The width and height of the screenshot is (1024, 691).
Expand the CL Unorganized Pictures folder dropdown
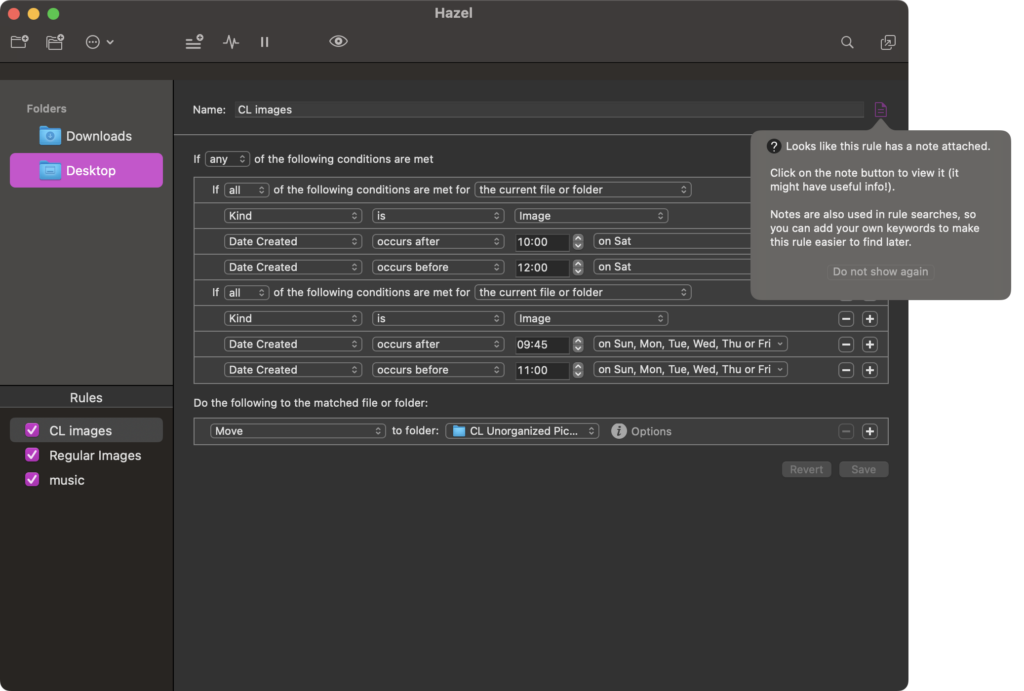point(523,431)
